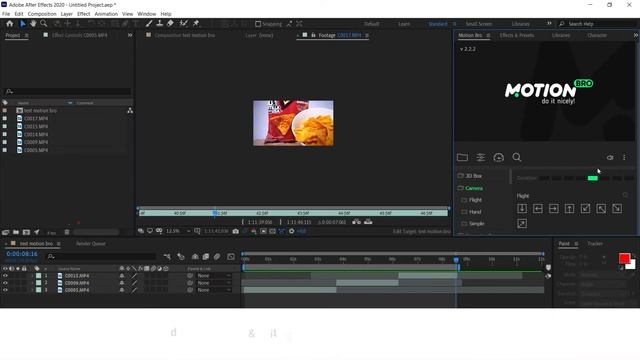Image resolution: width=640 pixels, height=360 pixels.
Task: Click the snapshot camera icon in viewer
Action: point(236,231)
